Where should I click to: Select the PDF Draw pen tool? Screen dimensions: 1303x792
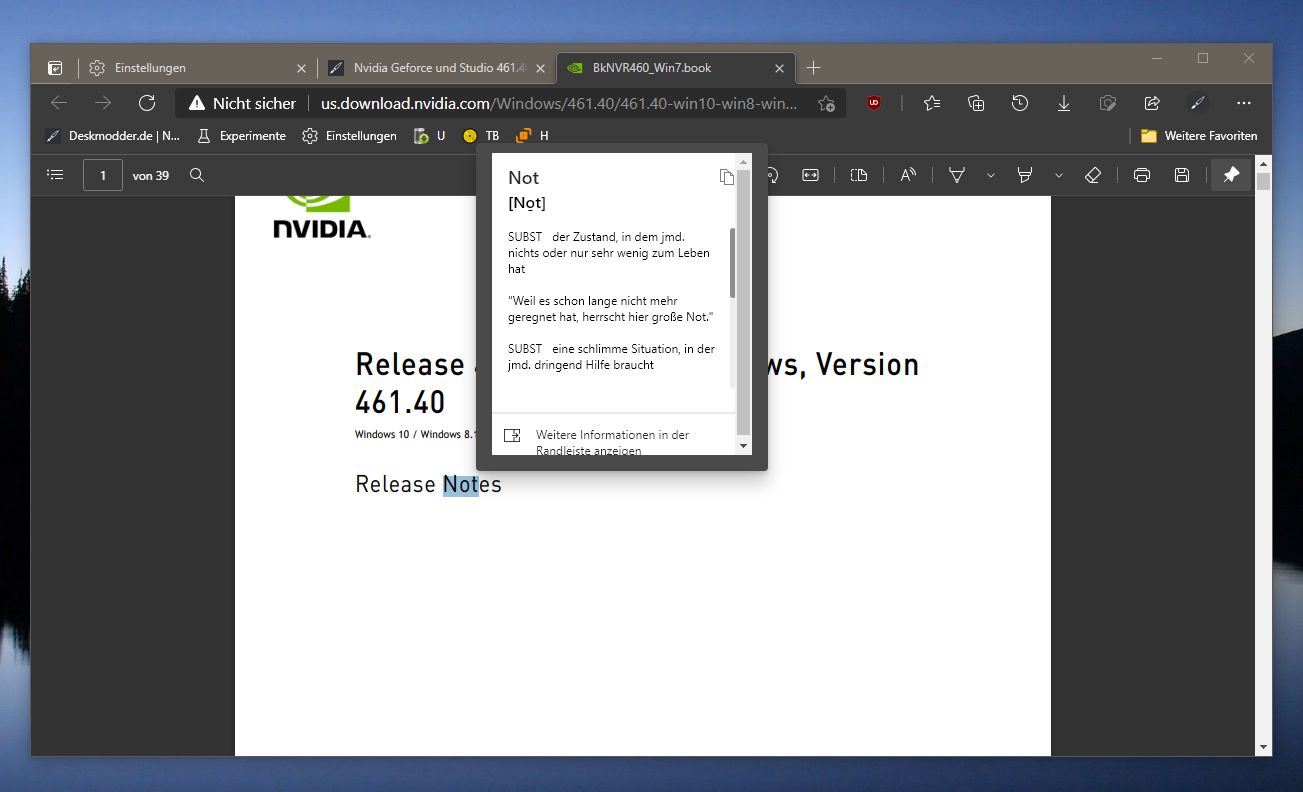(x=957, y=175)
